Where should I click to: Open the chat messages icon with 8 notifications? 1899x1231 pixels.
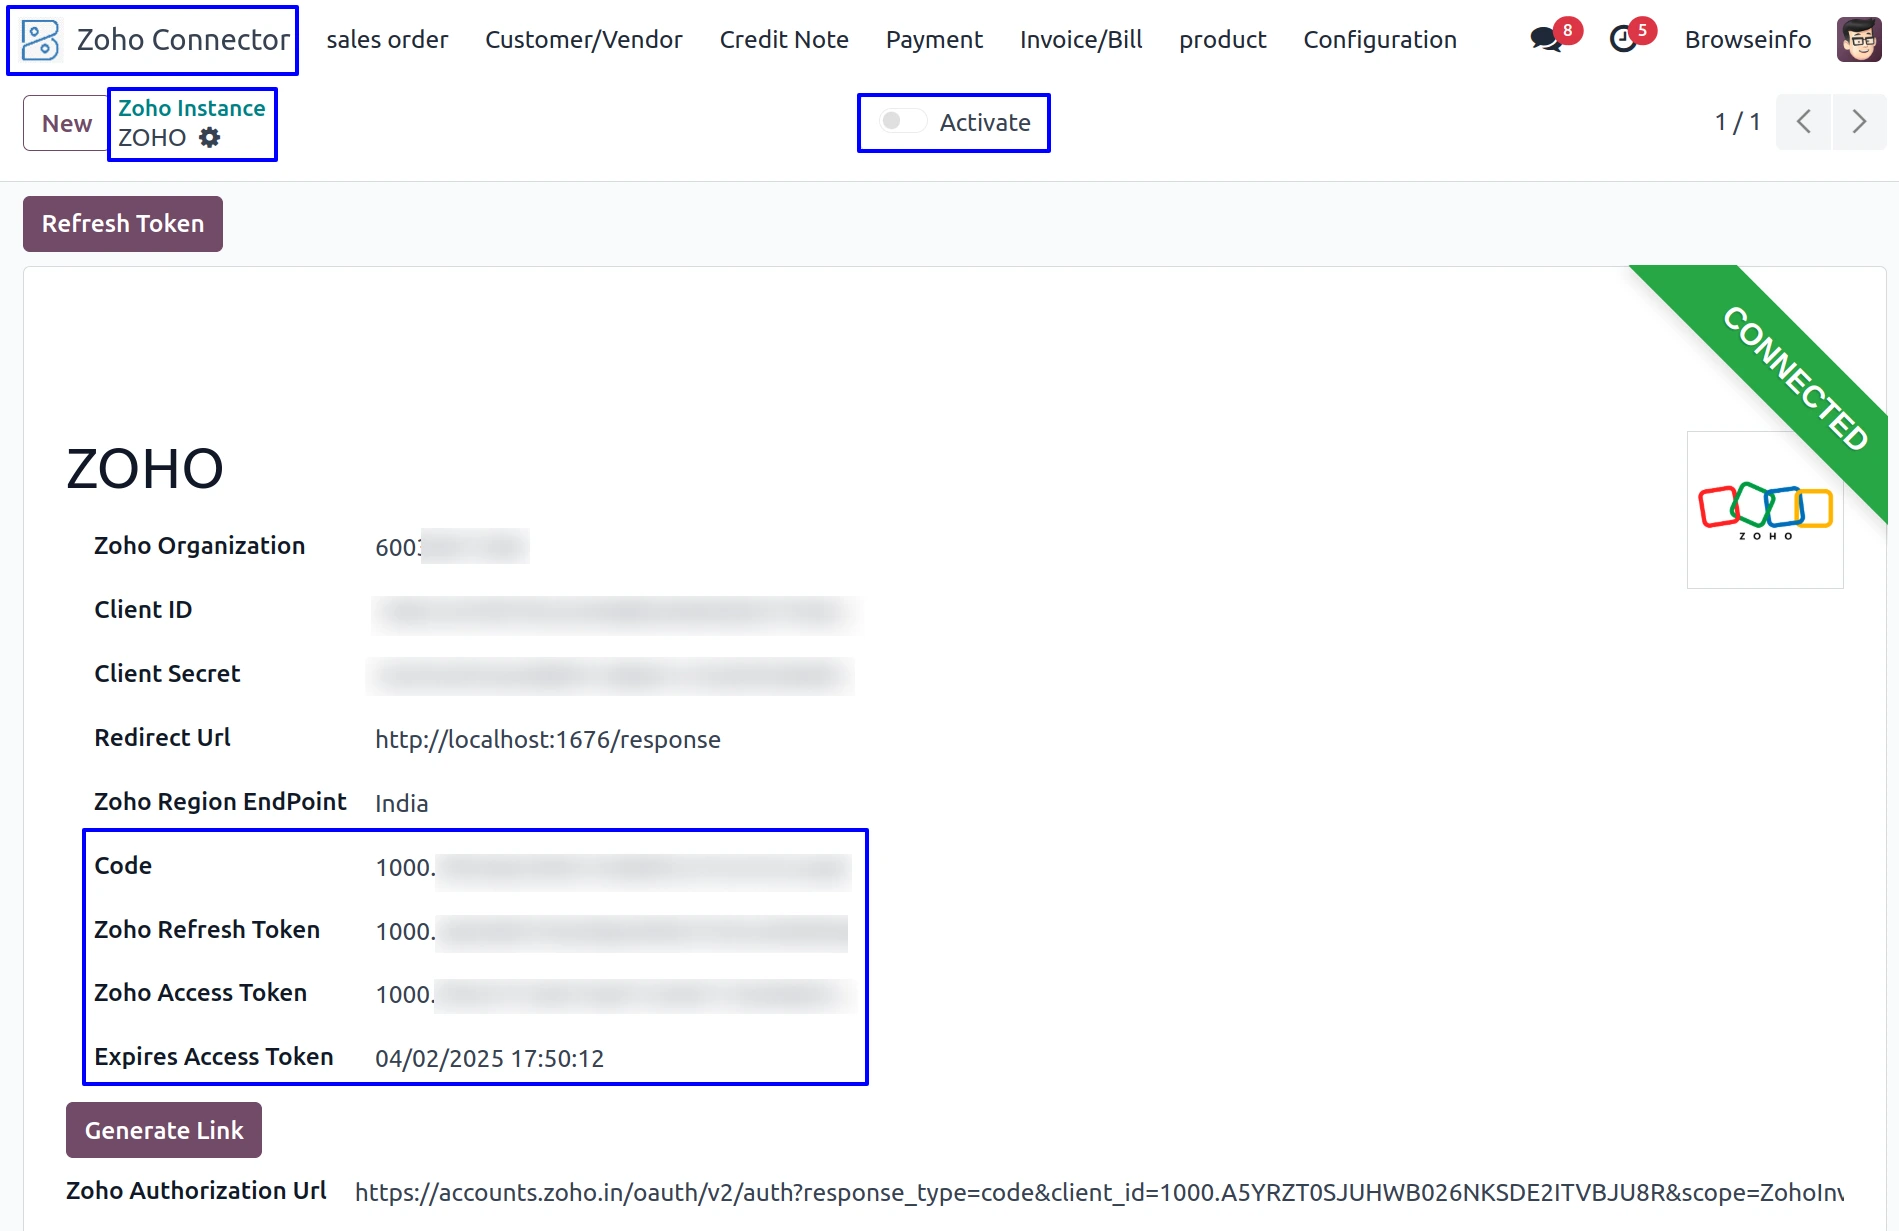coord(1545,40)
